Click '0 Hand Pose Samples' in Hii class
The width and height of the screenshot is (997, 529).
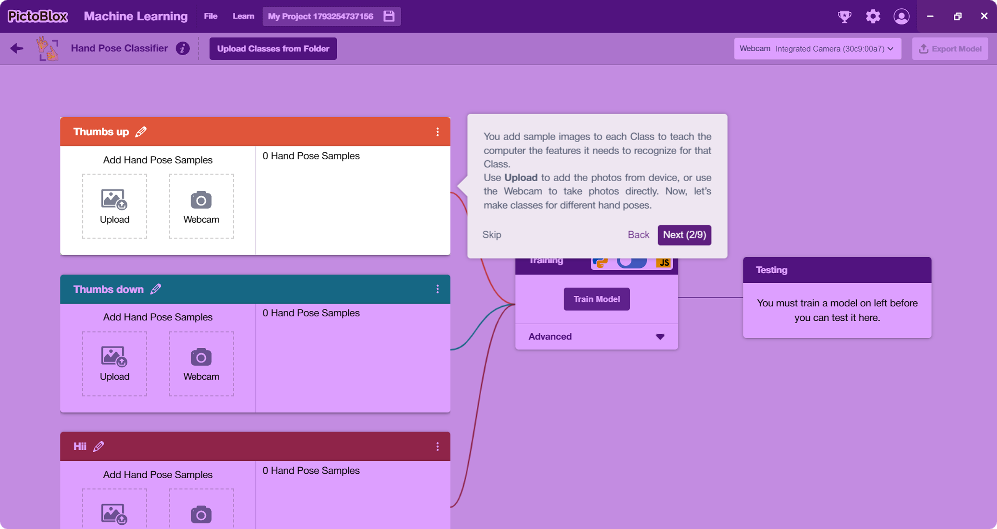(311, 471)
